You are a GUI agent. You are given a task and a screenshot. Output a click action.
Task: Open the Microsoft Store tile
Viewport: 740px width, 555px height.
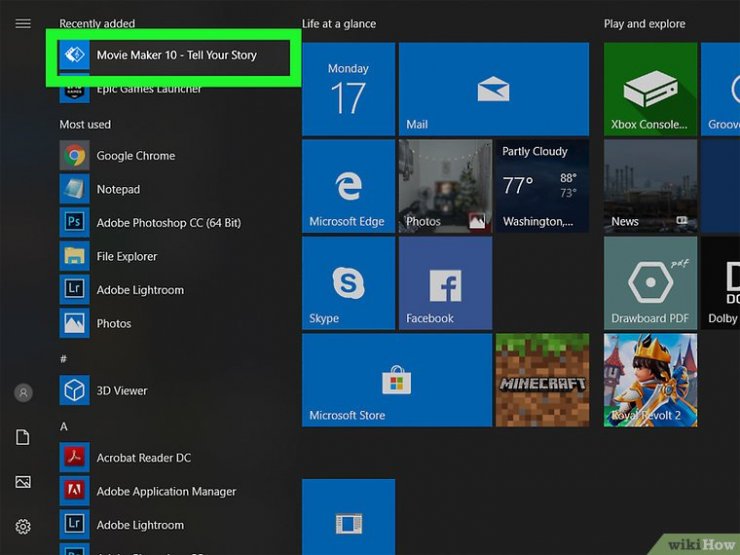(x=397, y=380)
